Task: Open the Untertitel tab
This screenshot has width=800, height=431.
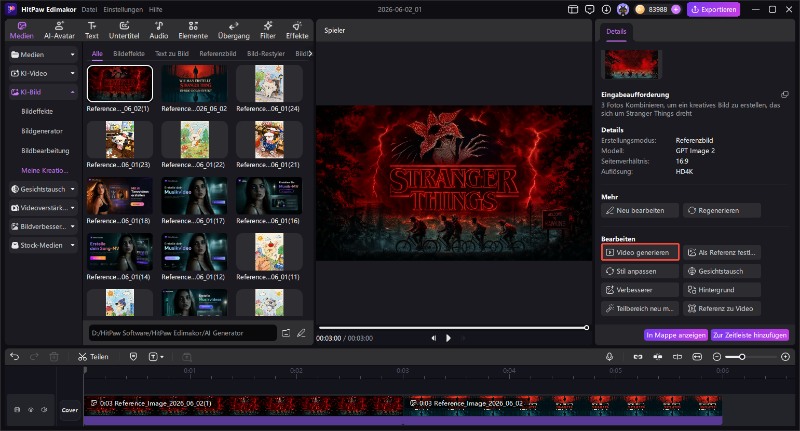Action: point(124,31)
